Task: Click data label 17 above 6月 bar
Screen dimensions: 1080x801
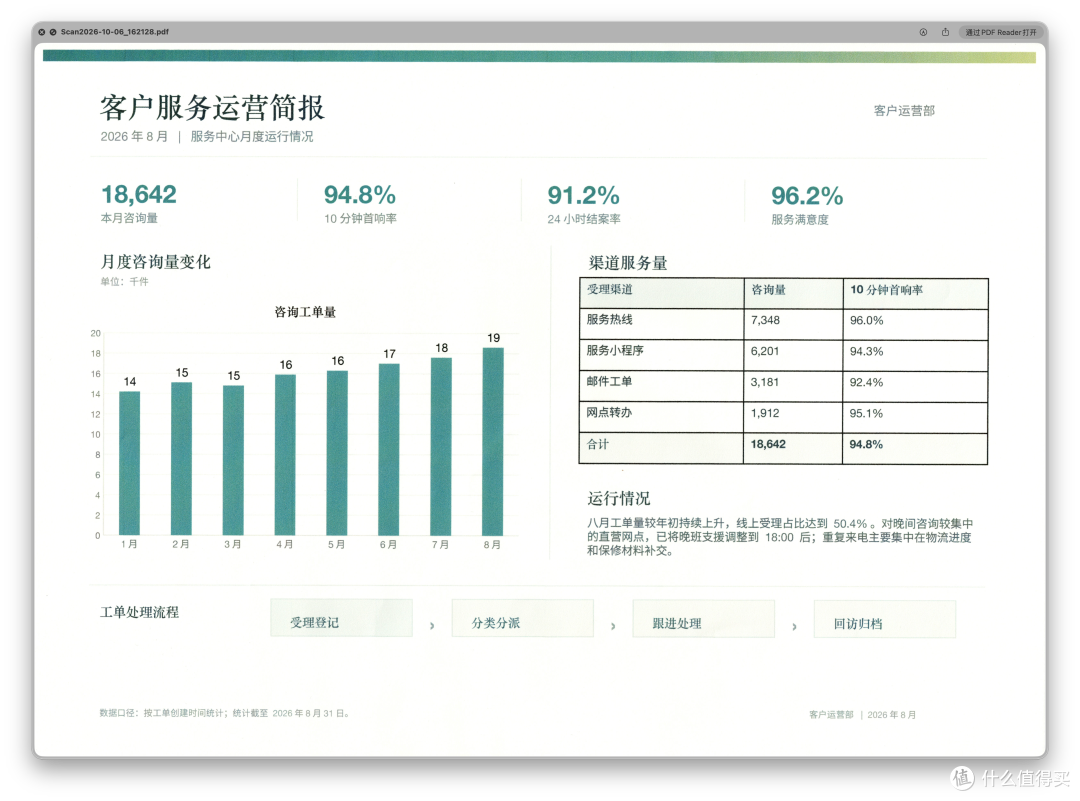Action: 389,353
